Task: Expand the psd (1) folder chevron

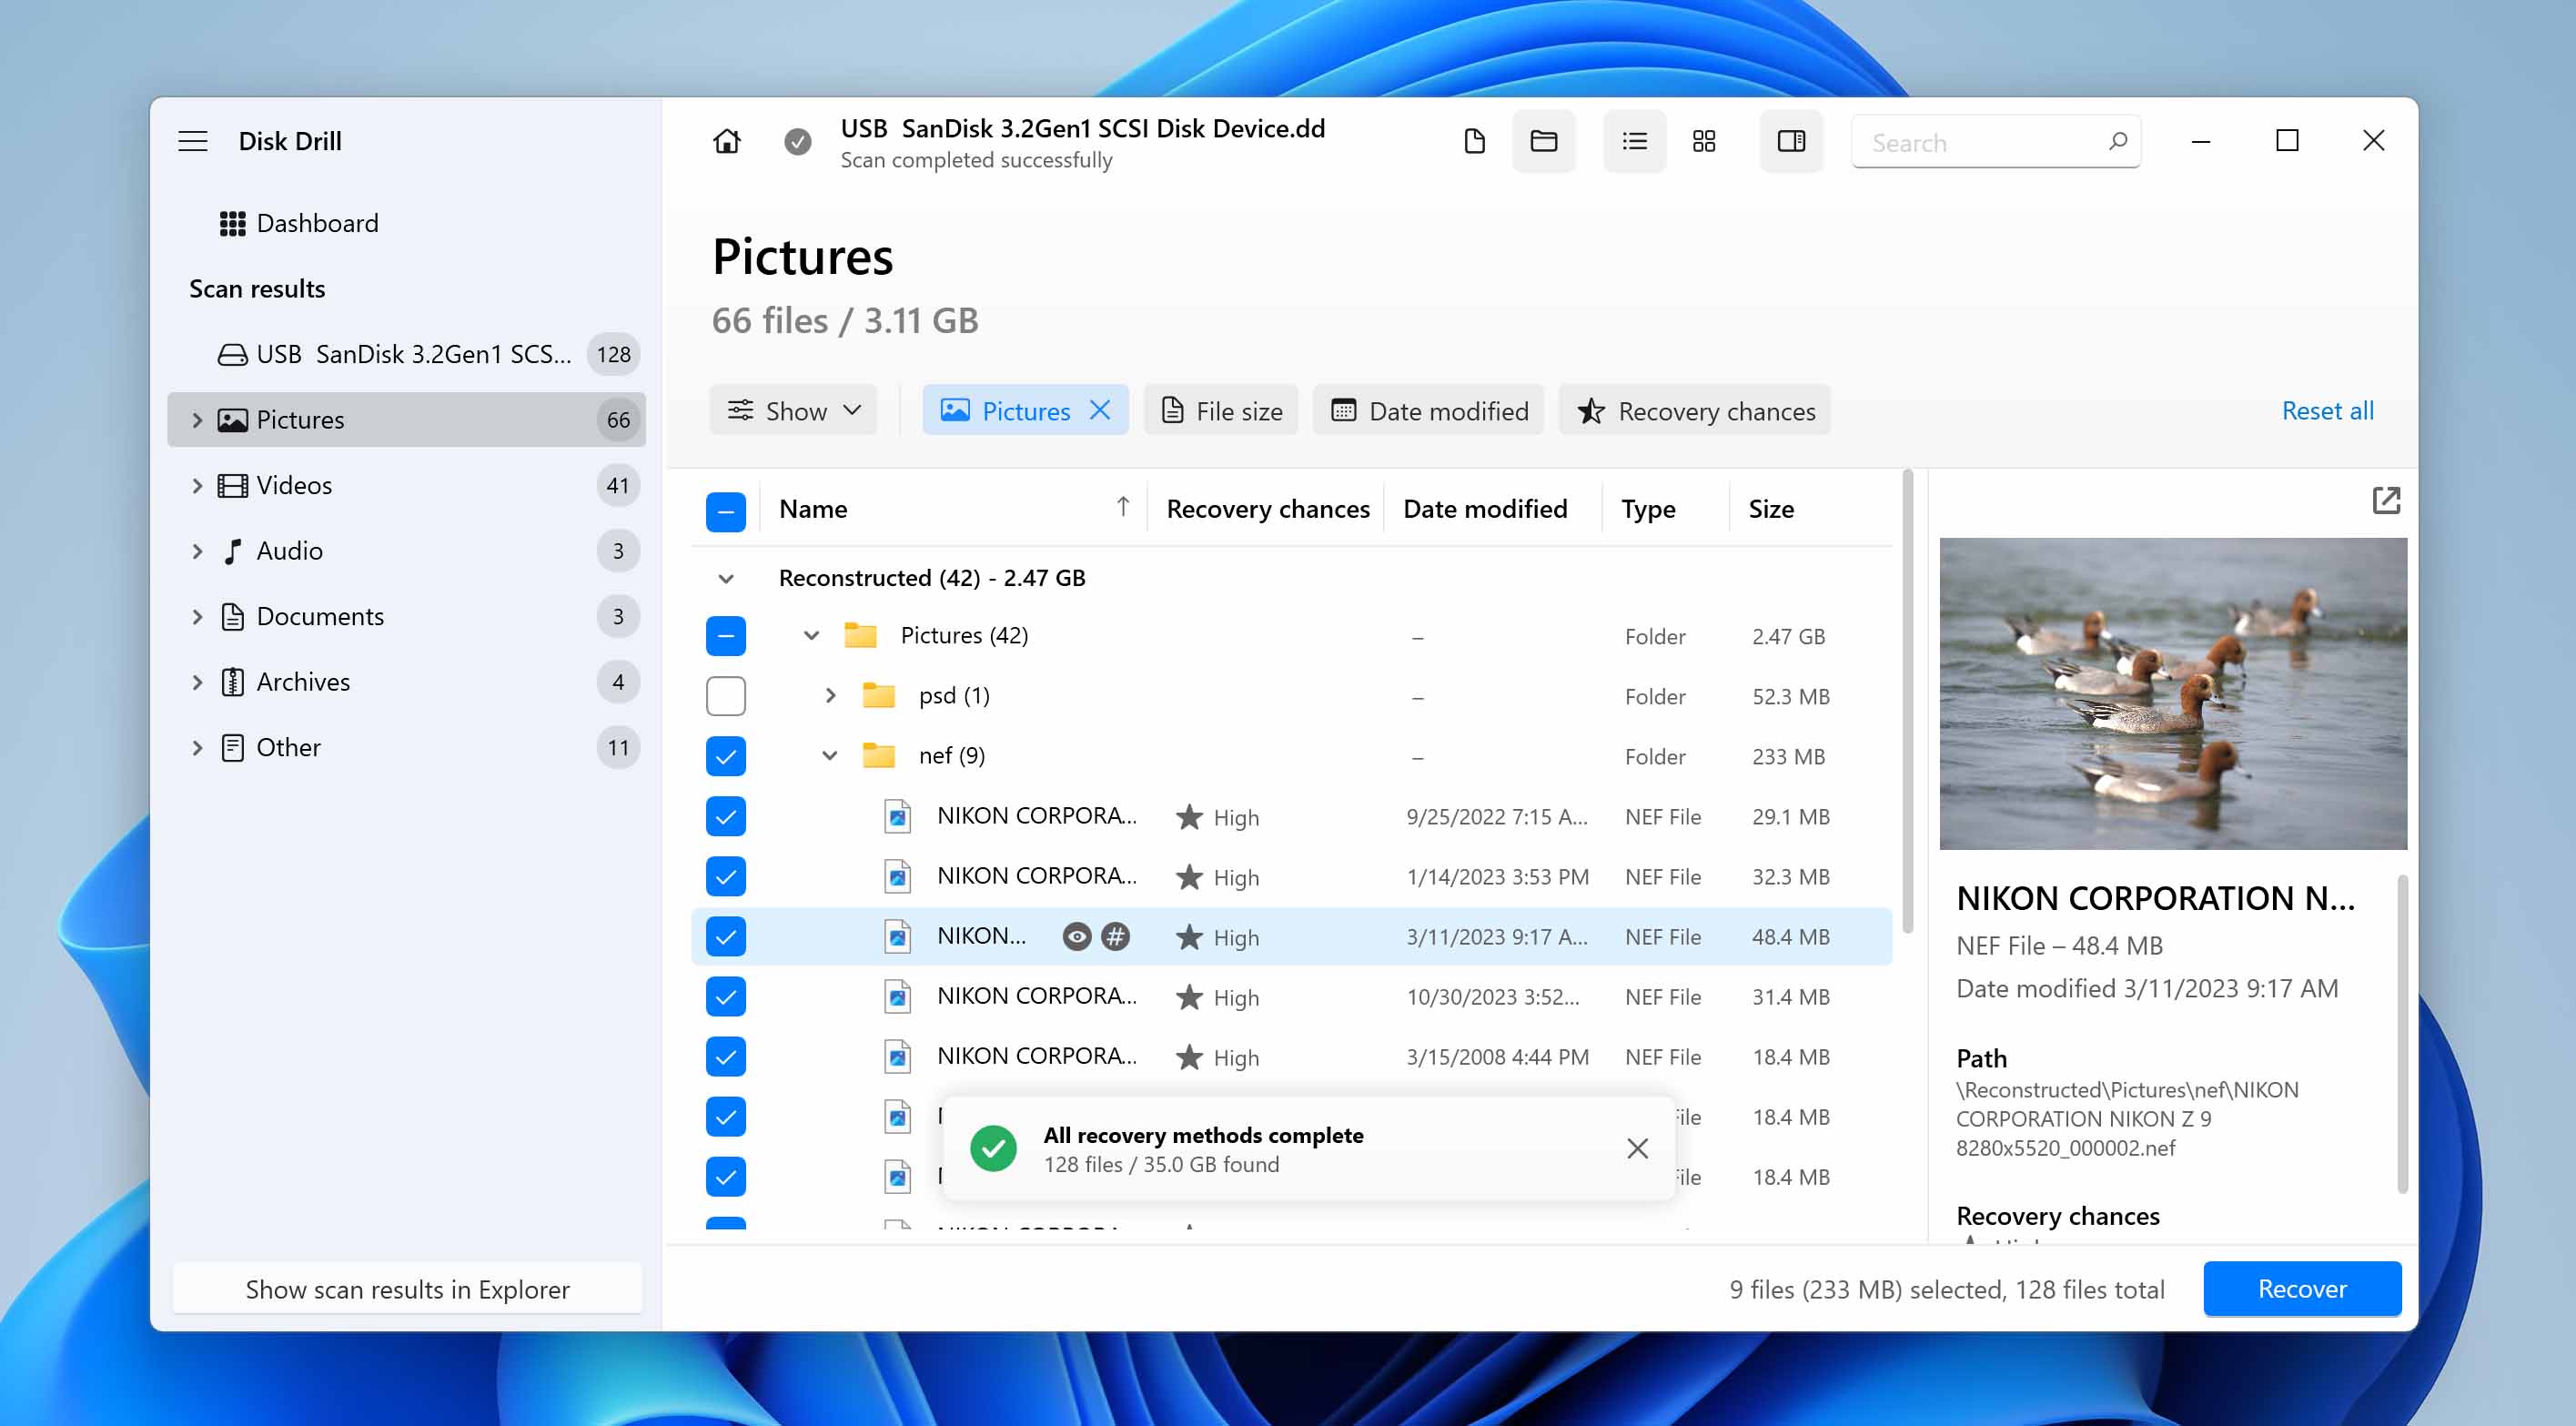Action: (x=830, y=695)
